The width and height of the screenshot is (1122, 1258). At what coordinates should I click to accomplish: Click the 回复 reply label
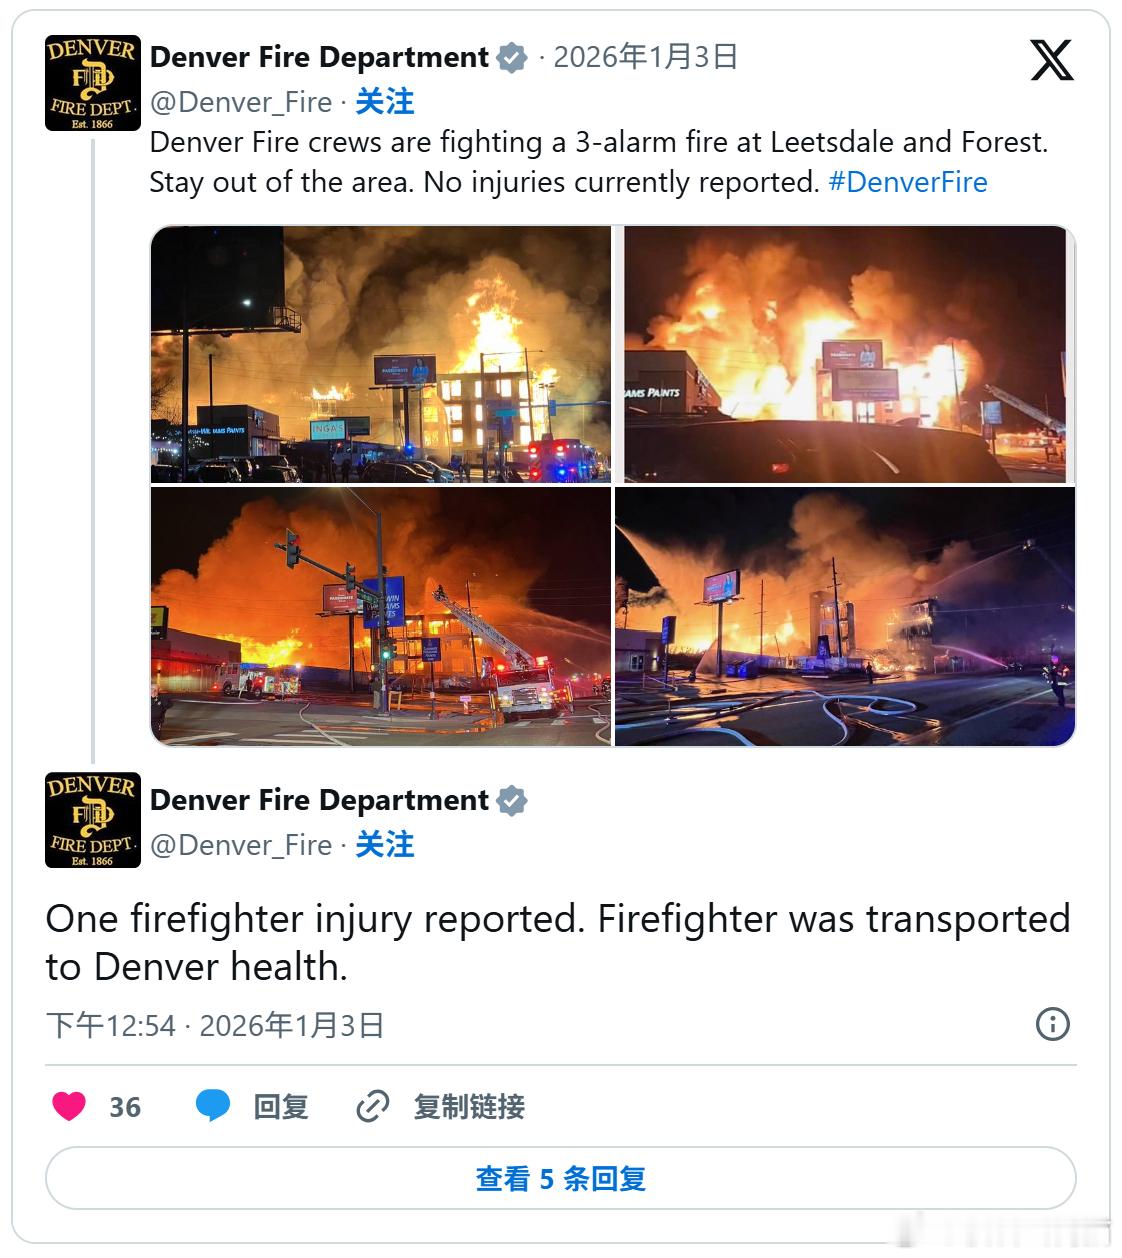coord(281,1107)
